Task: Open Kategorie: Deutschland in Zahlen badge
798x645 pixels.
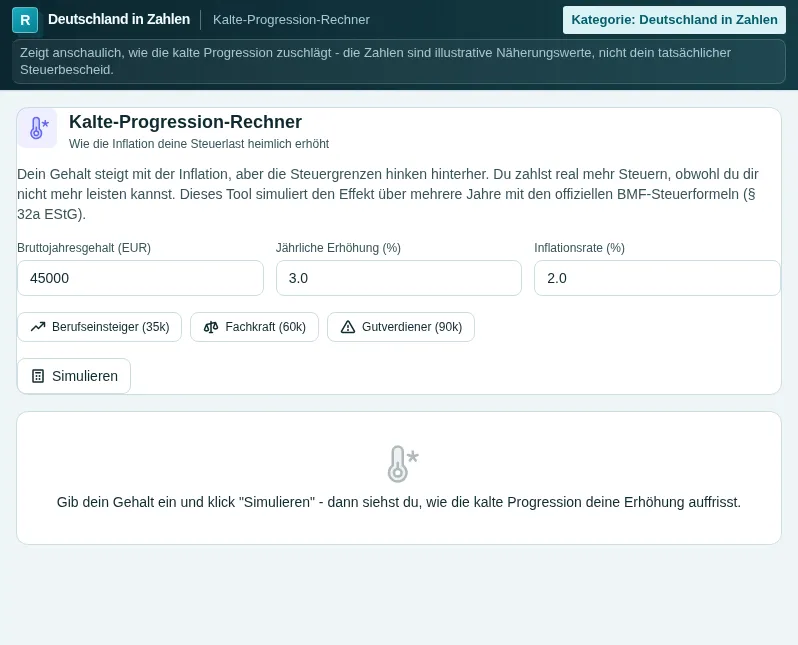Action: pyautogui.click(x=674, y=20)
